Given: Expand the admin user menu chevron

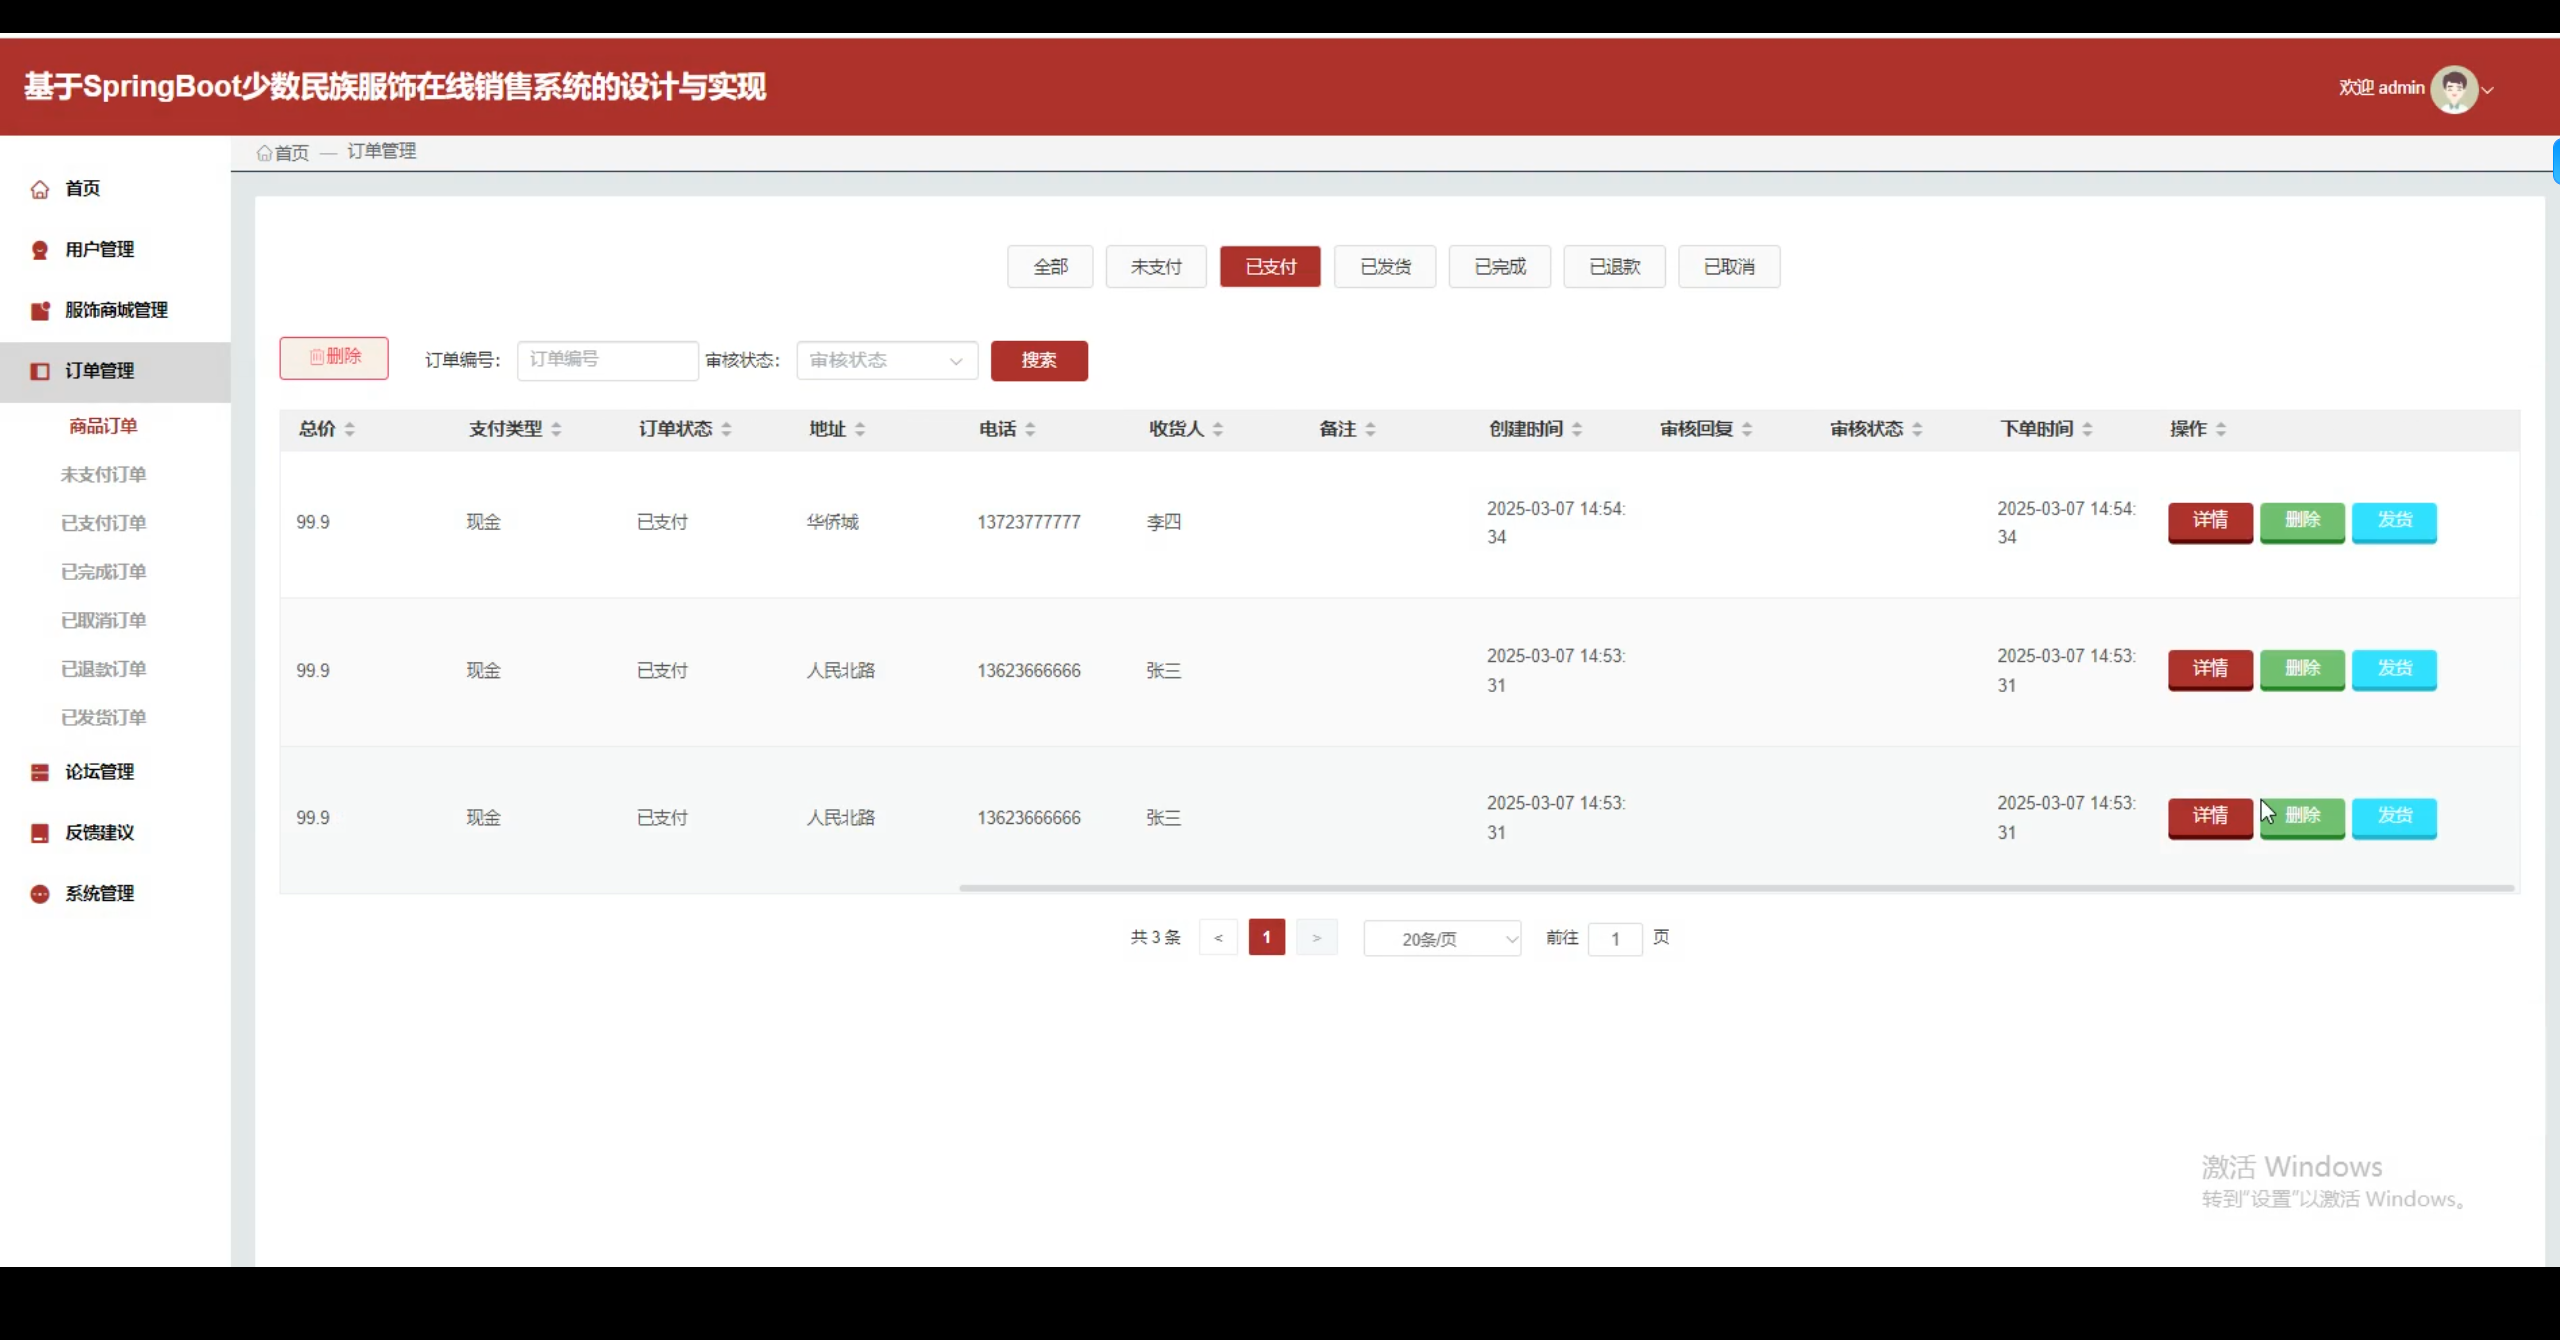Looking at the screenshot, I should click(2488, 90).
